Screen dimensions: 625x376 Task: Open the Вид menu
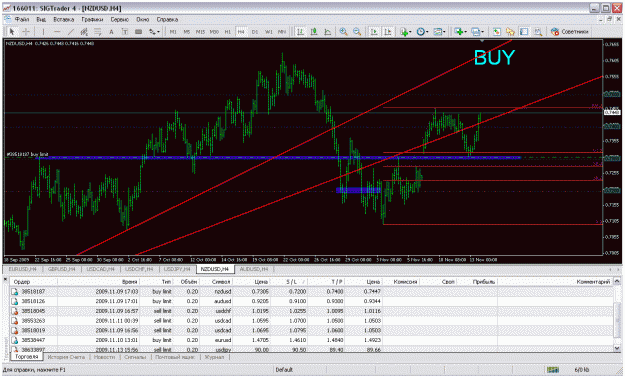click(41, 19)
